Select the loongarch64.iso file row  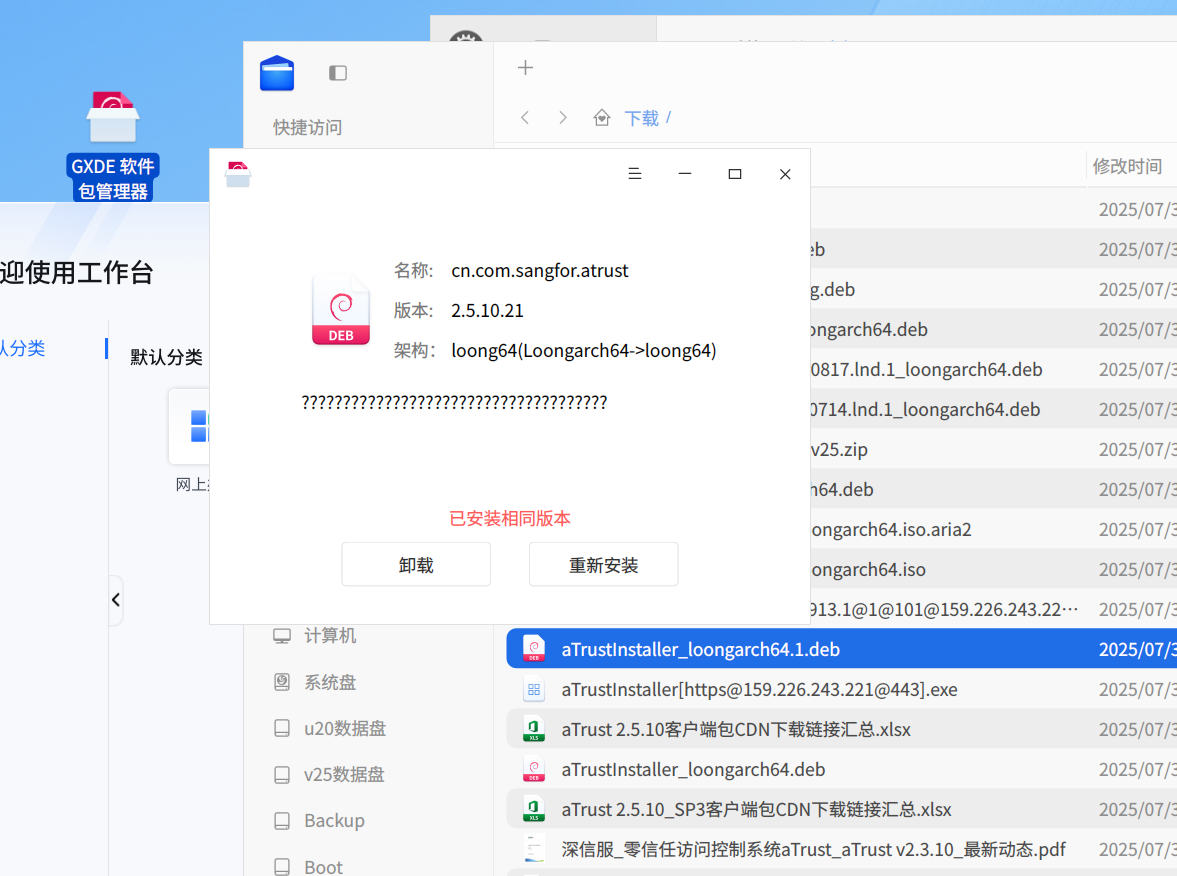994,569
